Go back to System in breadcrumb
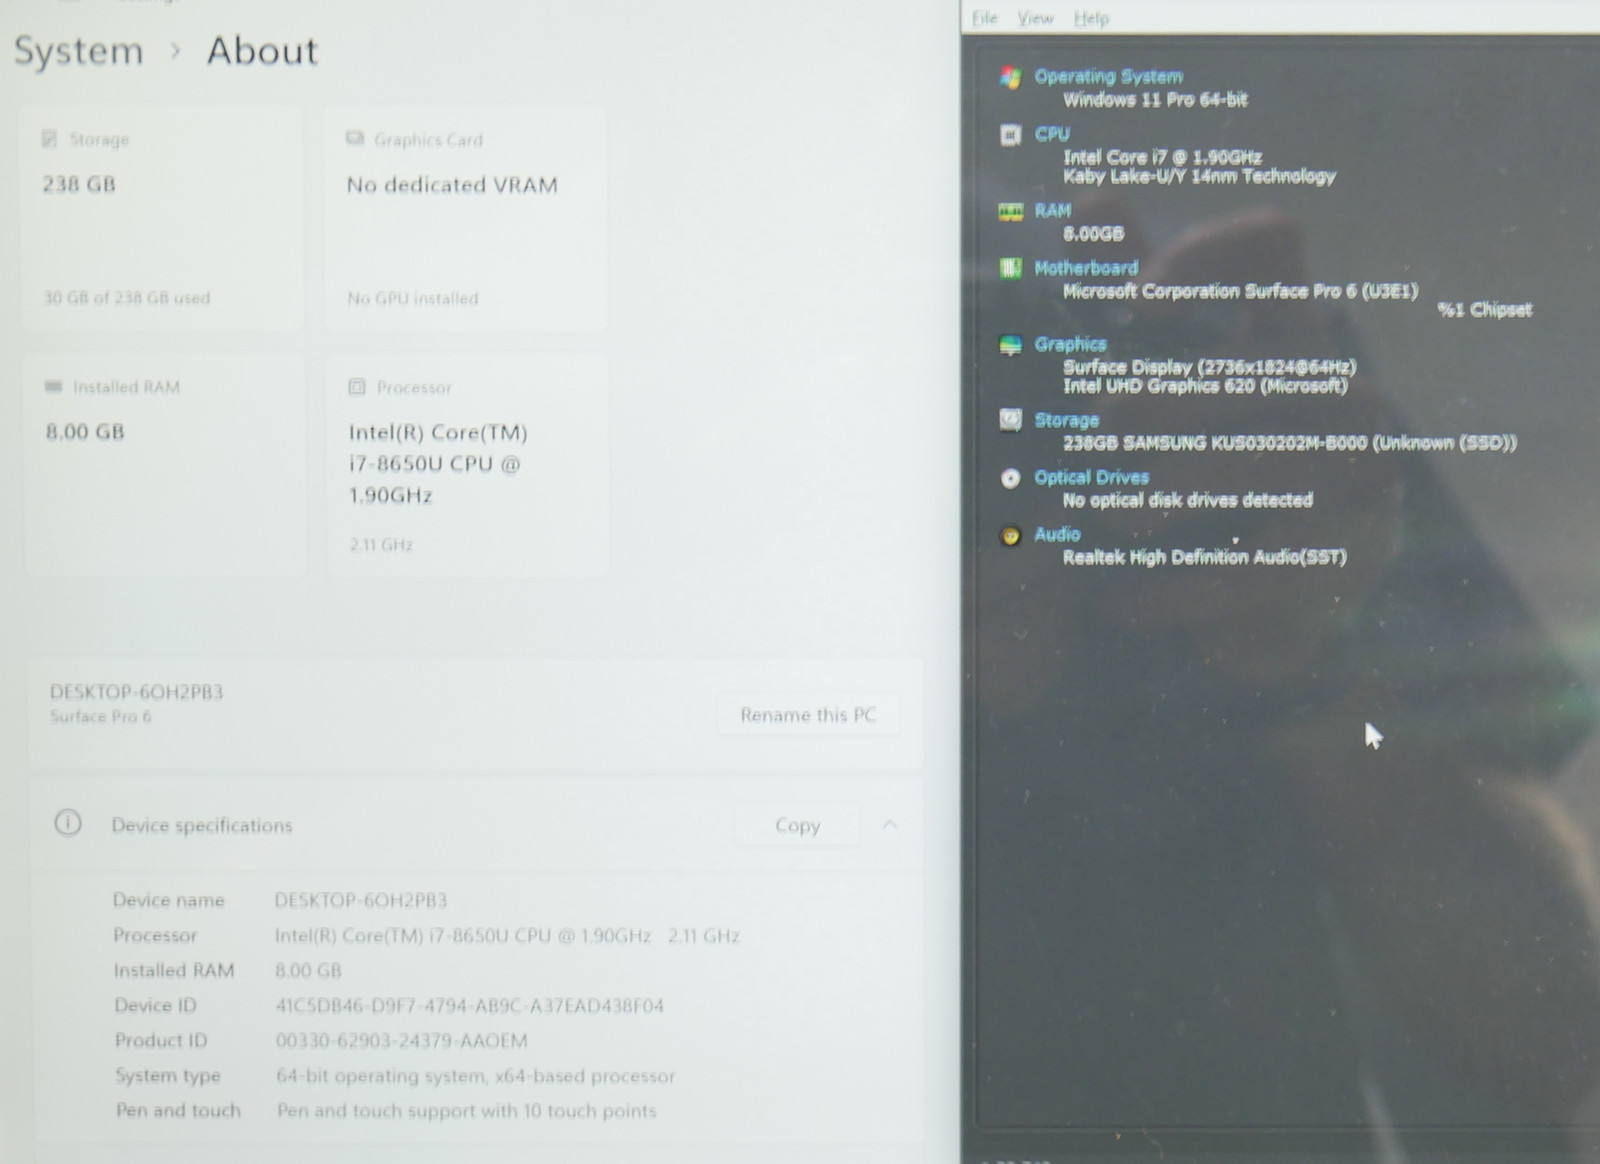 [x=78, y=51]
